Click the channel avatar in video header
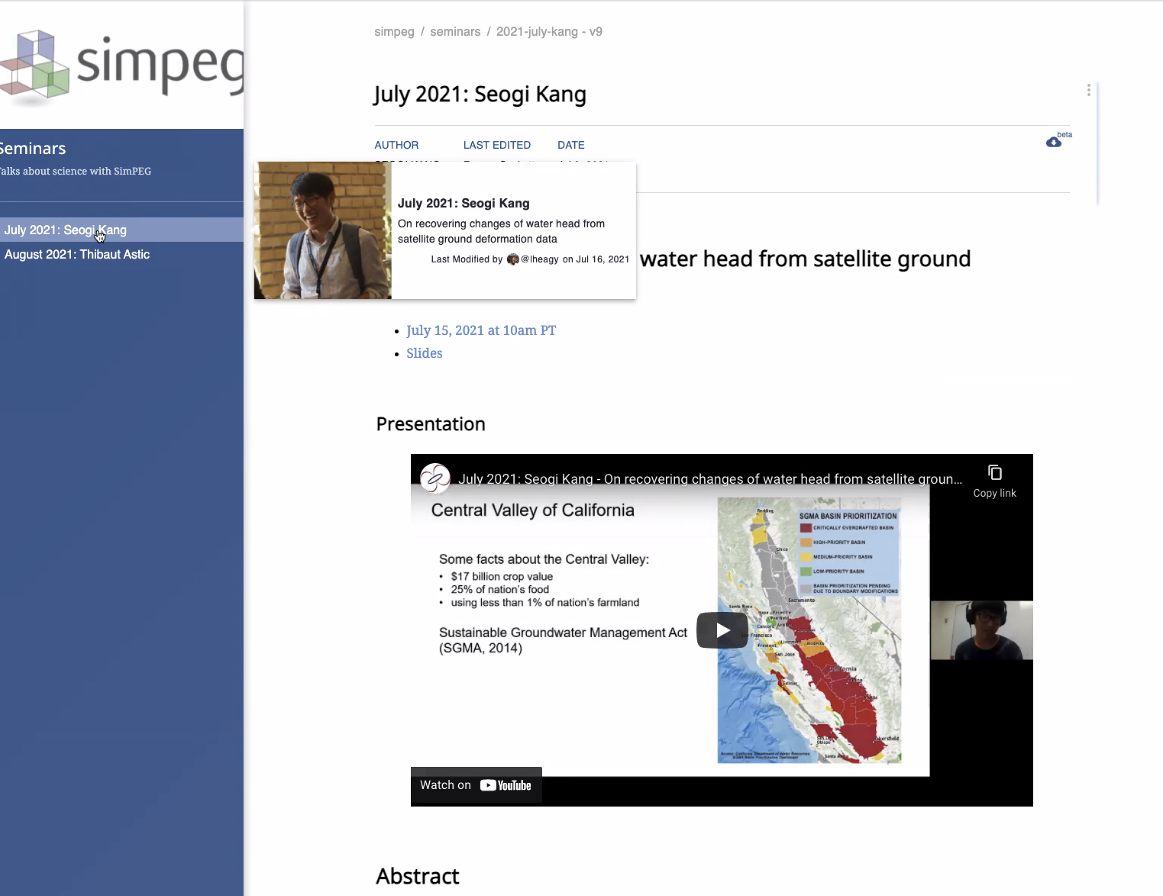Screen dimensions: 1163x896 435,479
